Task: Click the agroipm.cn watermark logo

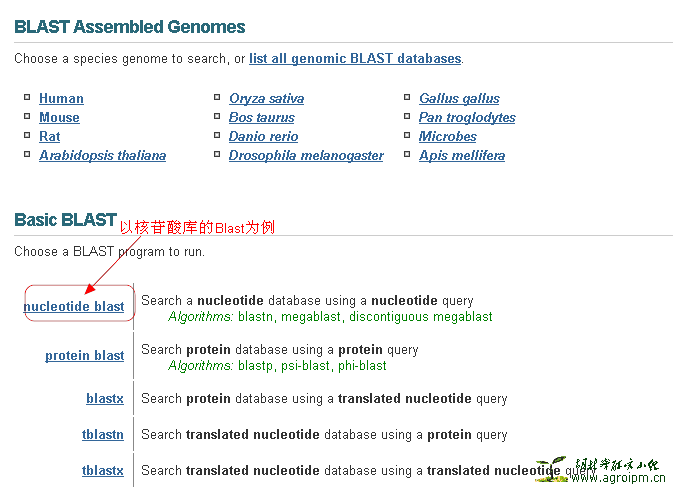Action: (x=600, y=470)
